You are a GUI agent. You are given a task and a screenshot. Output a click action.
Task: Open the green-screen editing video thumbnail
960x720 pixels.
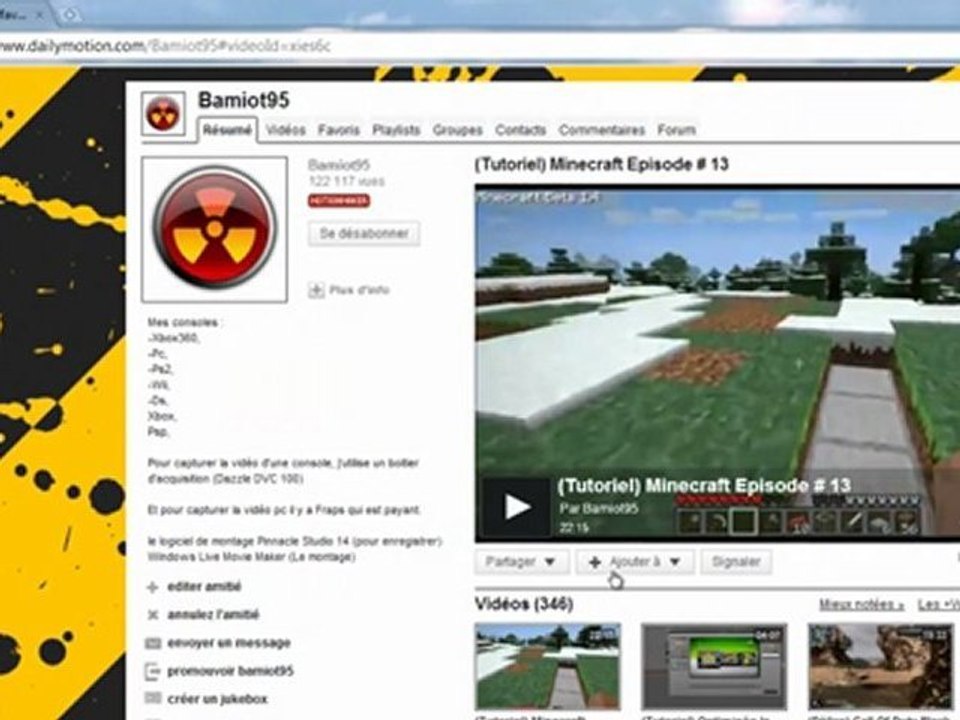[714, 667]
